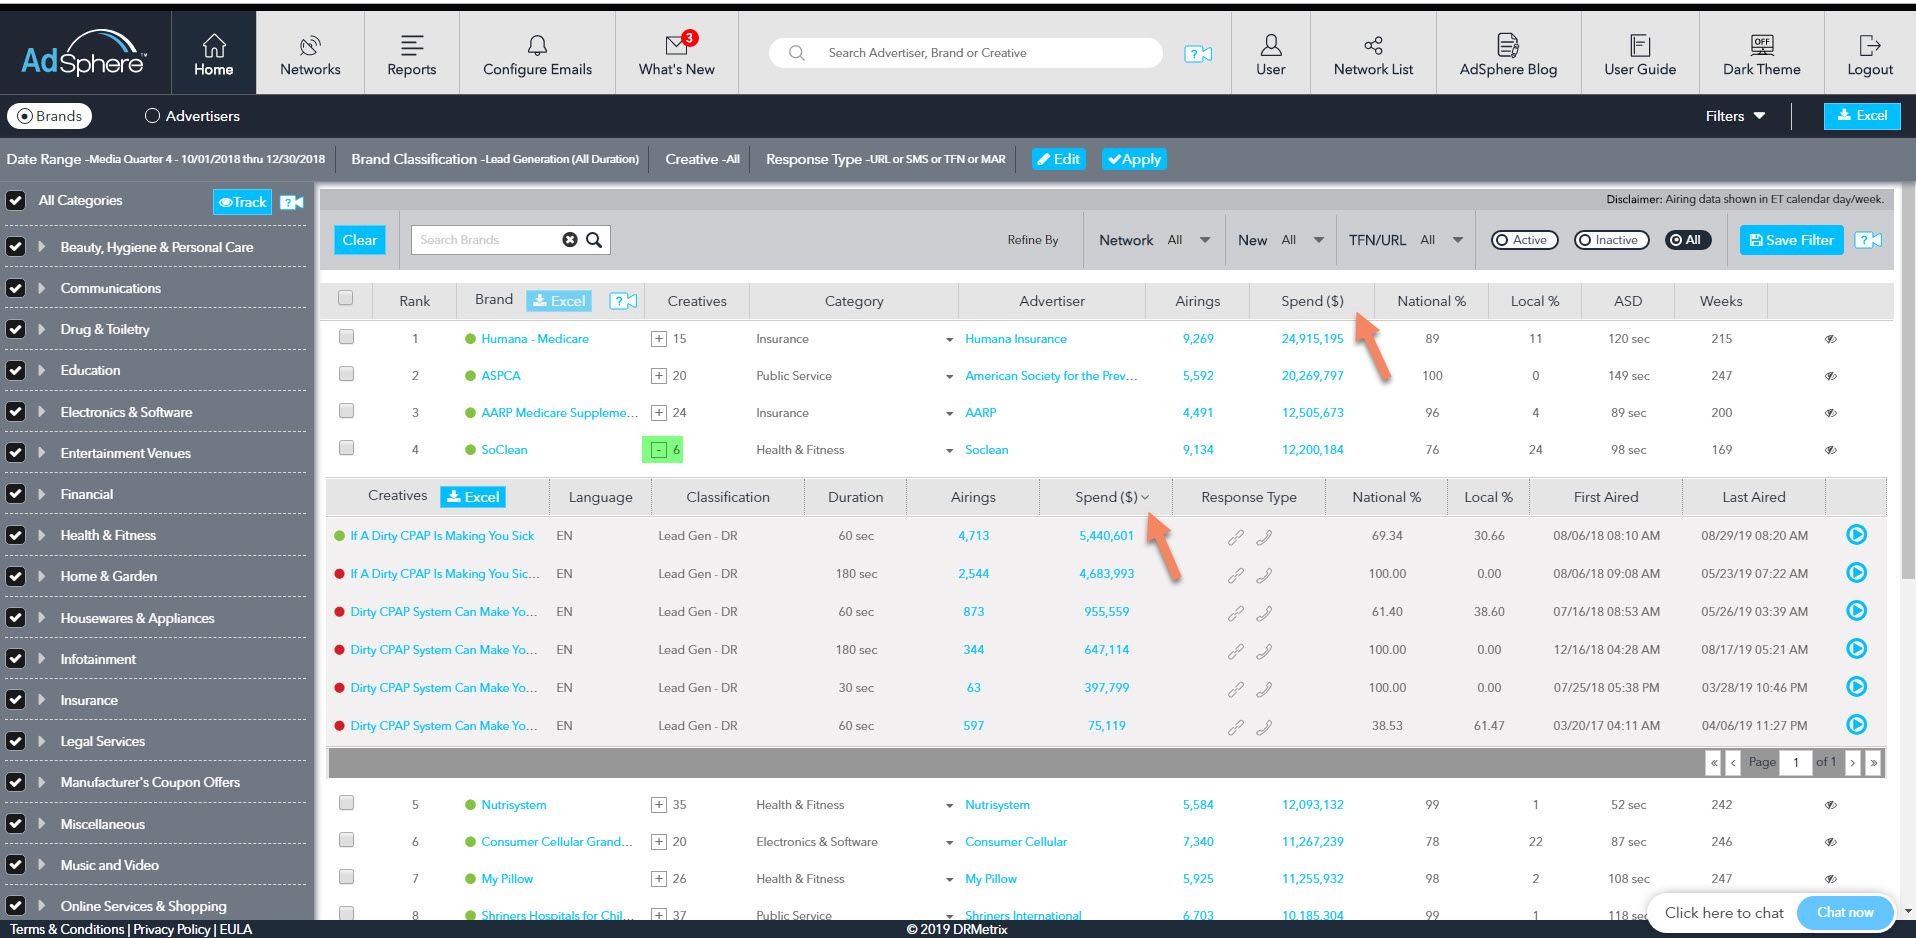The width and height of the screenshot is (1916, 938).
Task: Click the Apply button
Action: 1134,159
